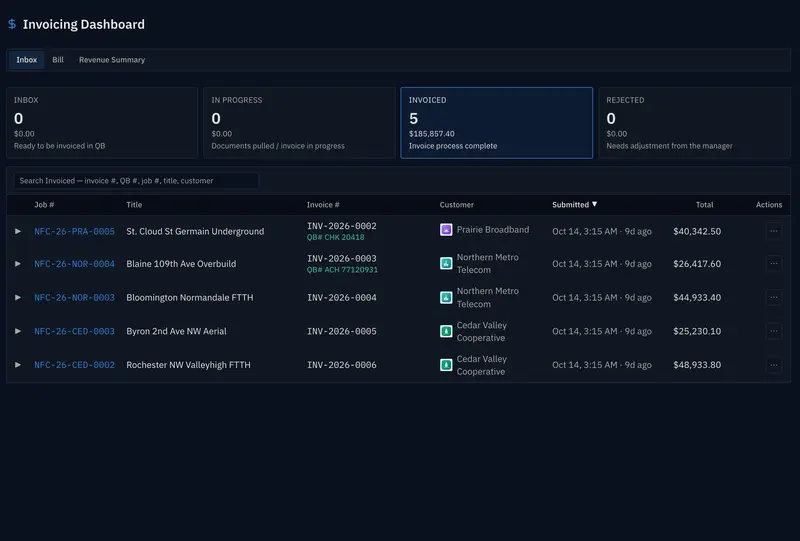Open the actions menu for the Bloomington Normandale FTTH row

(x=773, y=297)
